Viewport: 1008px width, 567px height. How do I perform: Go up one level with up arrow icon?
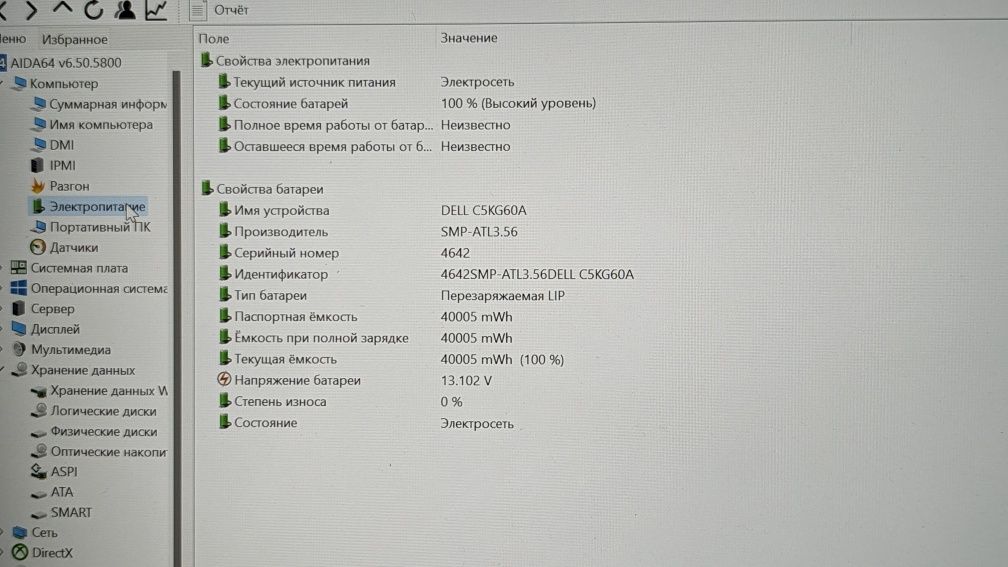click(x=62, y=8)
